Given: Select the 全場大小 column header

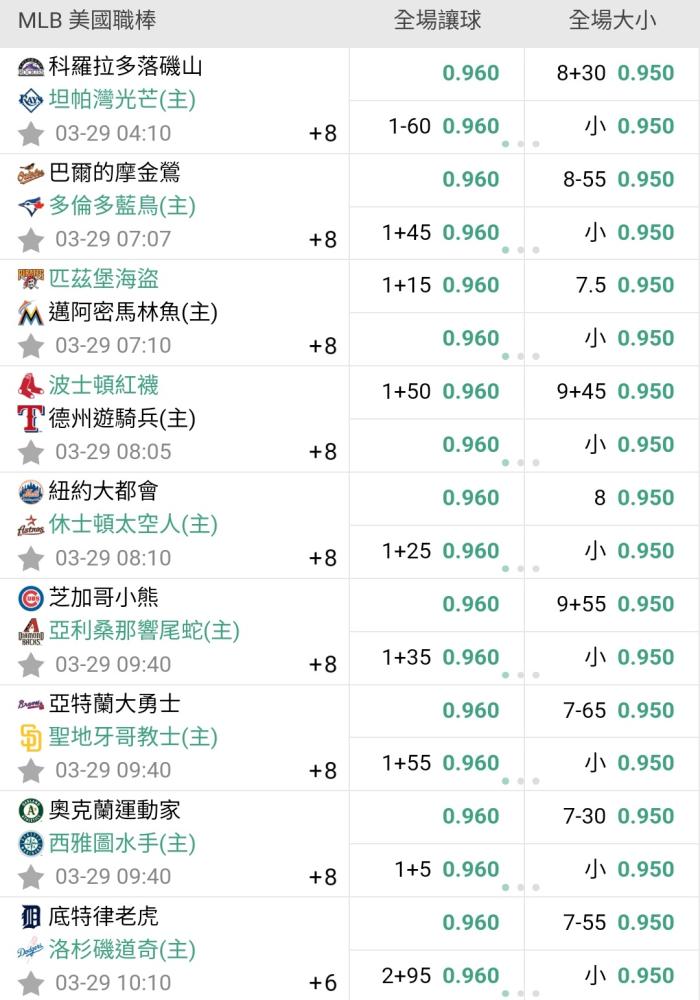Looking at the screenshot, I should [x=612, y=20].
